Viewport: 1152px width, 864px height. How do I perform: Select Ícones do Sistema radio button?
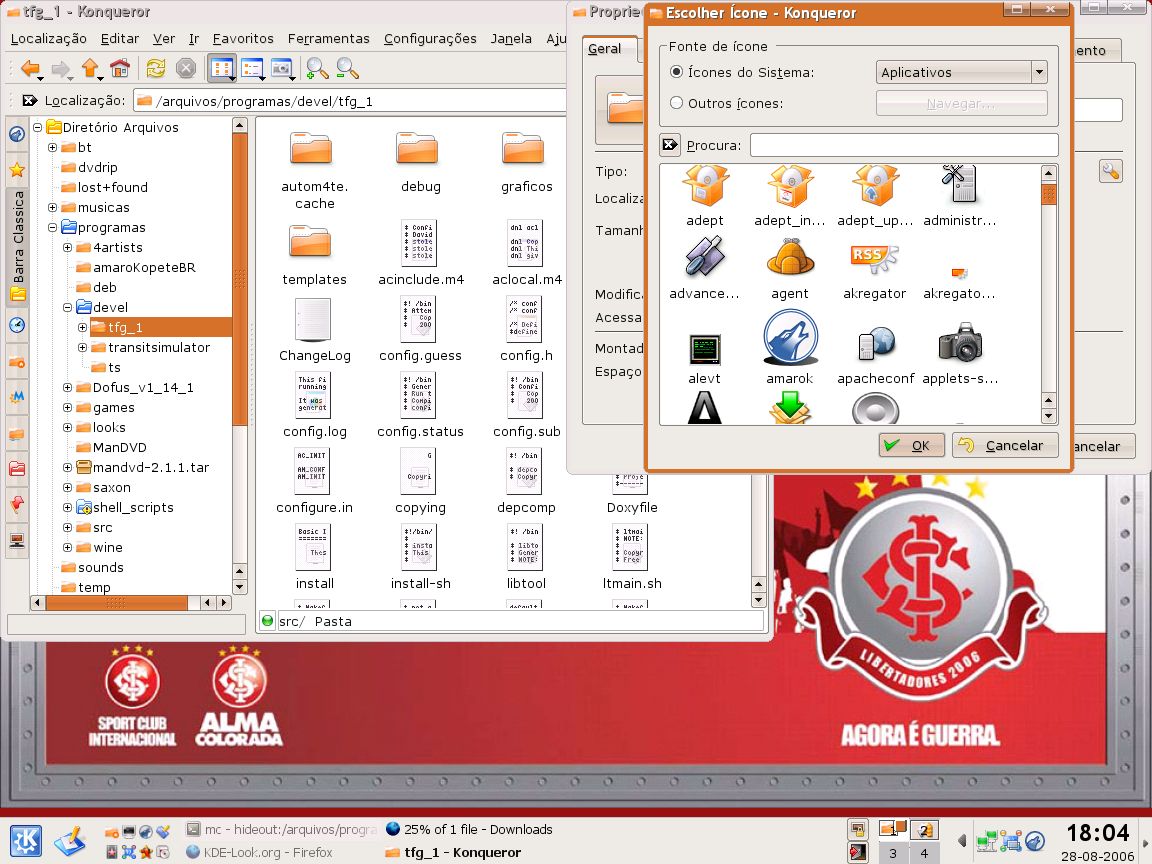[677, 72]
